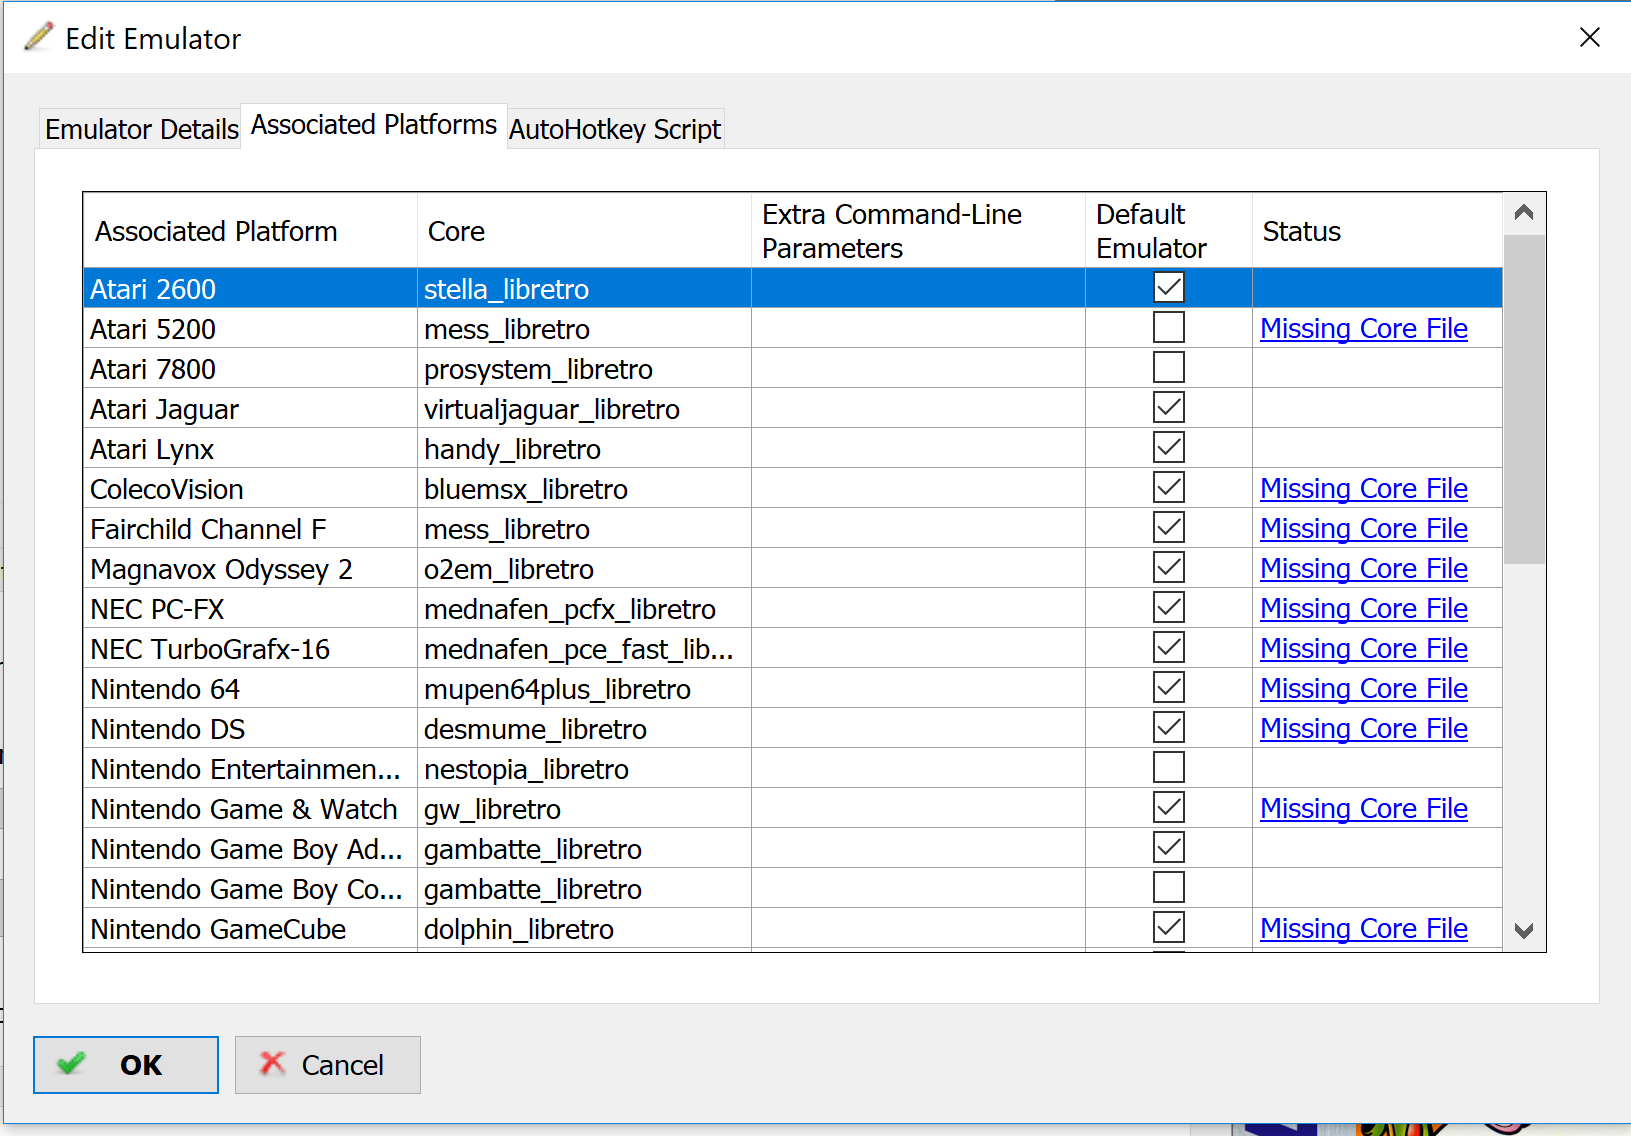This screenshot has width=1631, height=1136.
Task: Click the nestopia_libretro core cell
Action: tap(584, 769)
